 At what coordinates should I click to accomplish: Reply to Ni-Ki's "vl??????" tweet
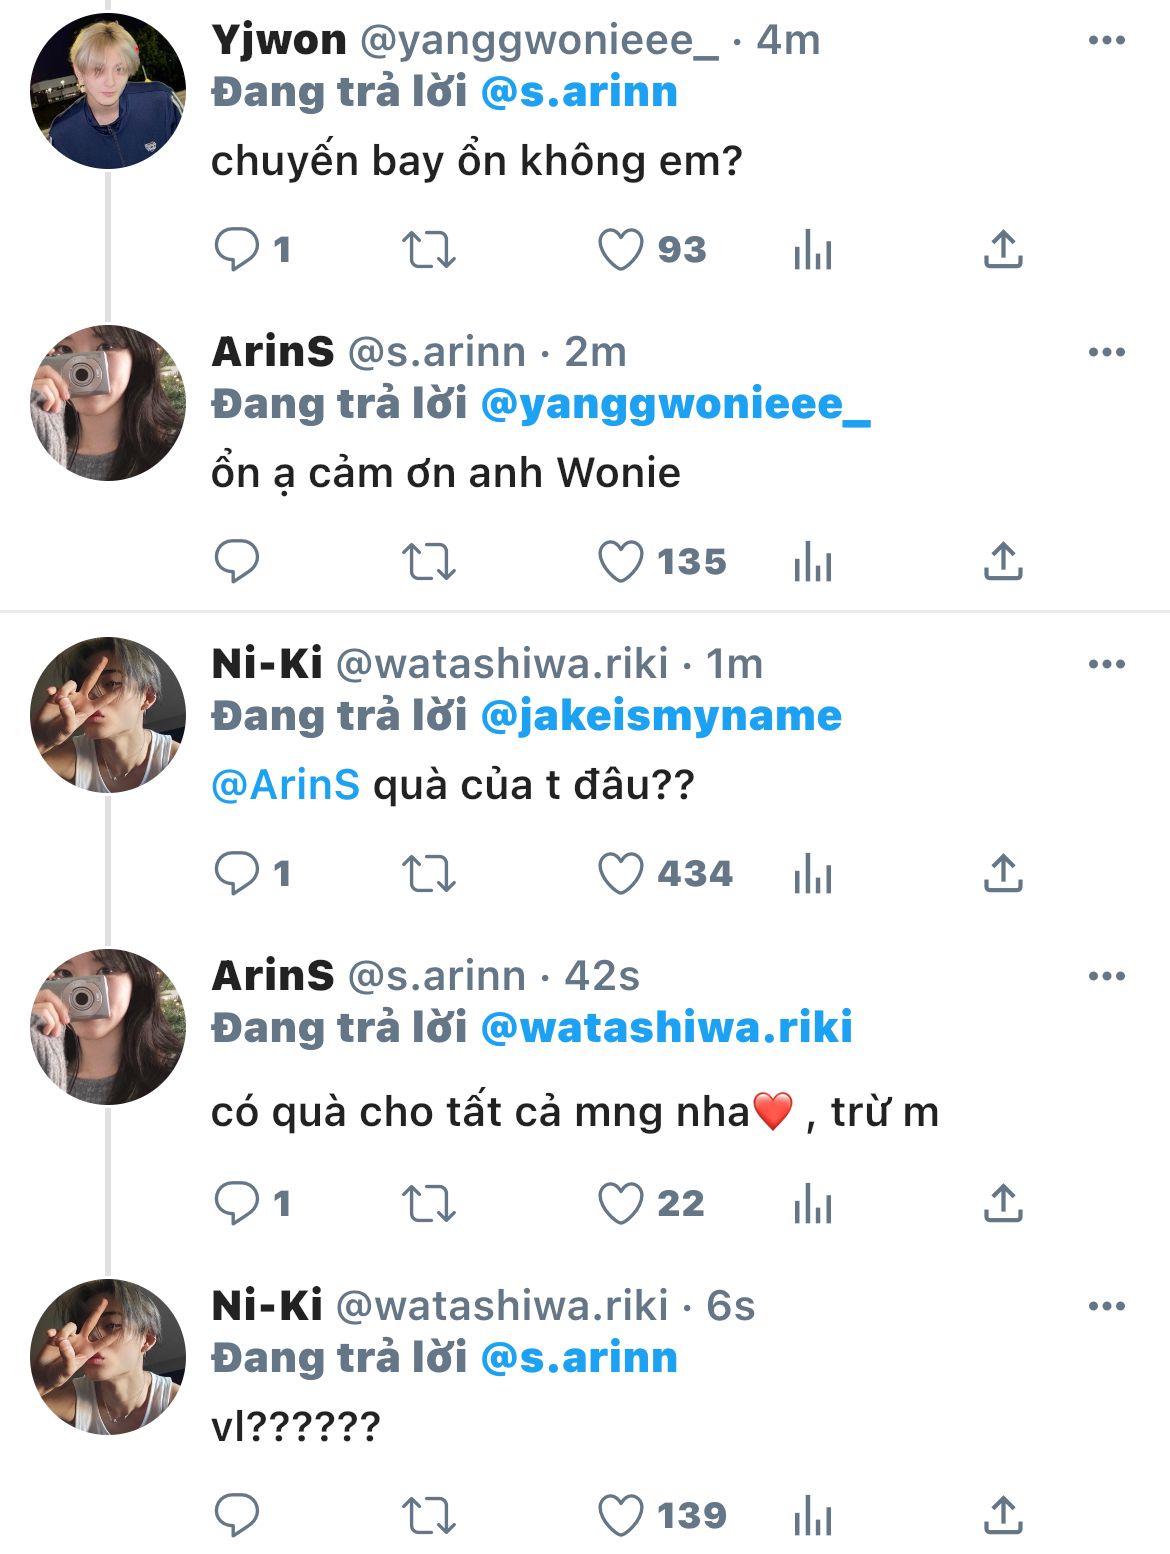point(237,1516)
